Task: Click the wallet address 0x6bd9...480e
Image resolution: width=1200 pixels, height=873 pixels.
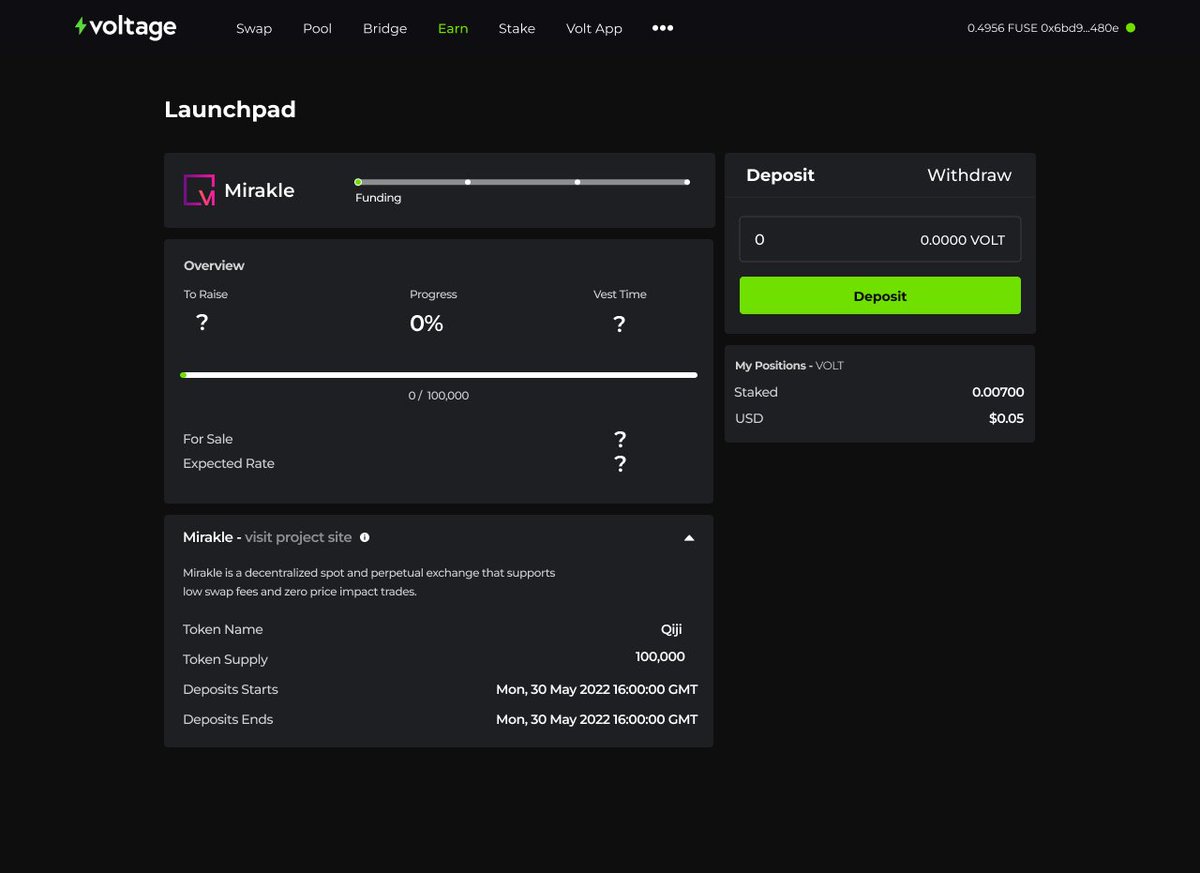Action: (x=1079, y=28)
